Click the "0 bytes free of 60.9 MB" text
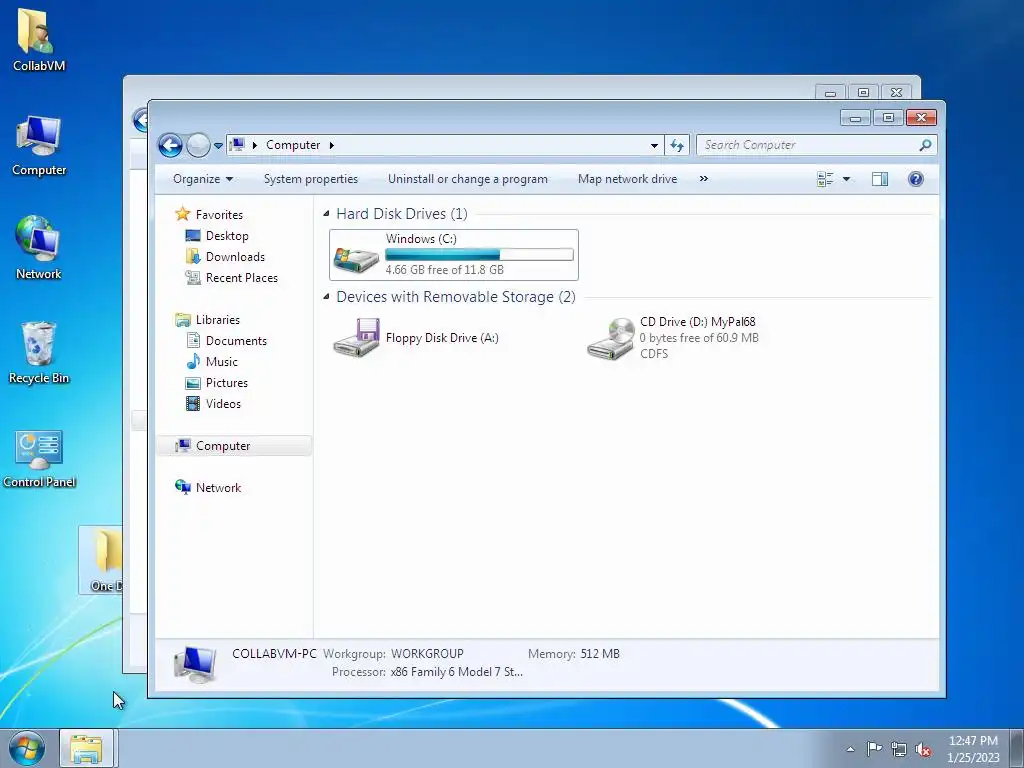The height and width of the screenshot is (768, 1024). coord(699,338)
